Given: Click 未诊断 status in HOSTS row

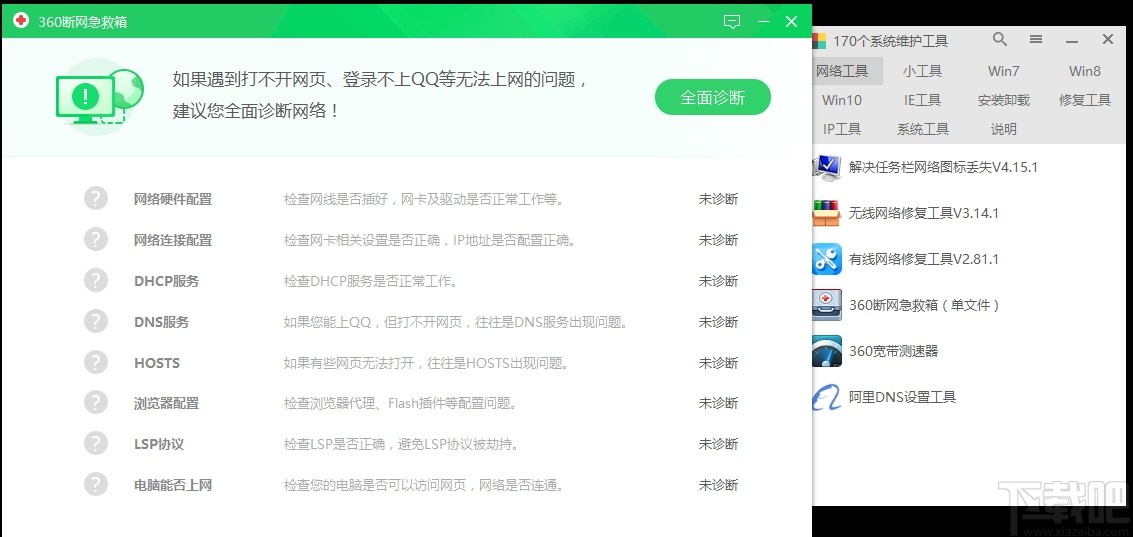Looking at the screenshot, I should [x=718, y=362].
